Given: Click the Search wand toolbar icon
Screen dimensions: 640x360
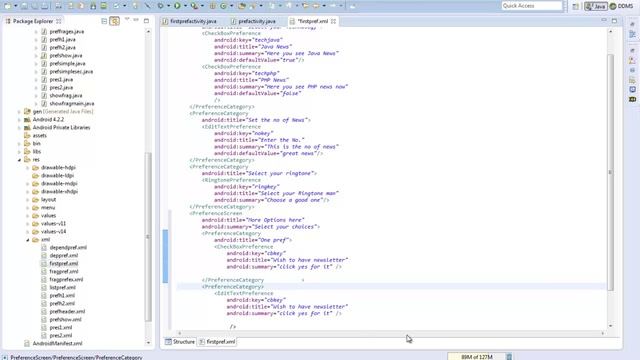Looking at the screenshot, I should (x=252, y=6).
